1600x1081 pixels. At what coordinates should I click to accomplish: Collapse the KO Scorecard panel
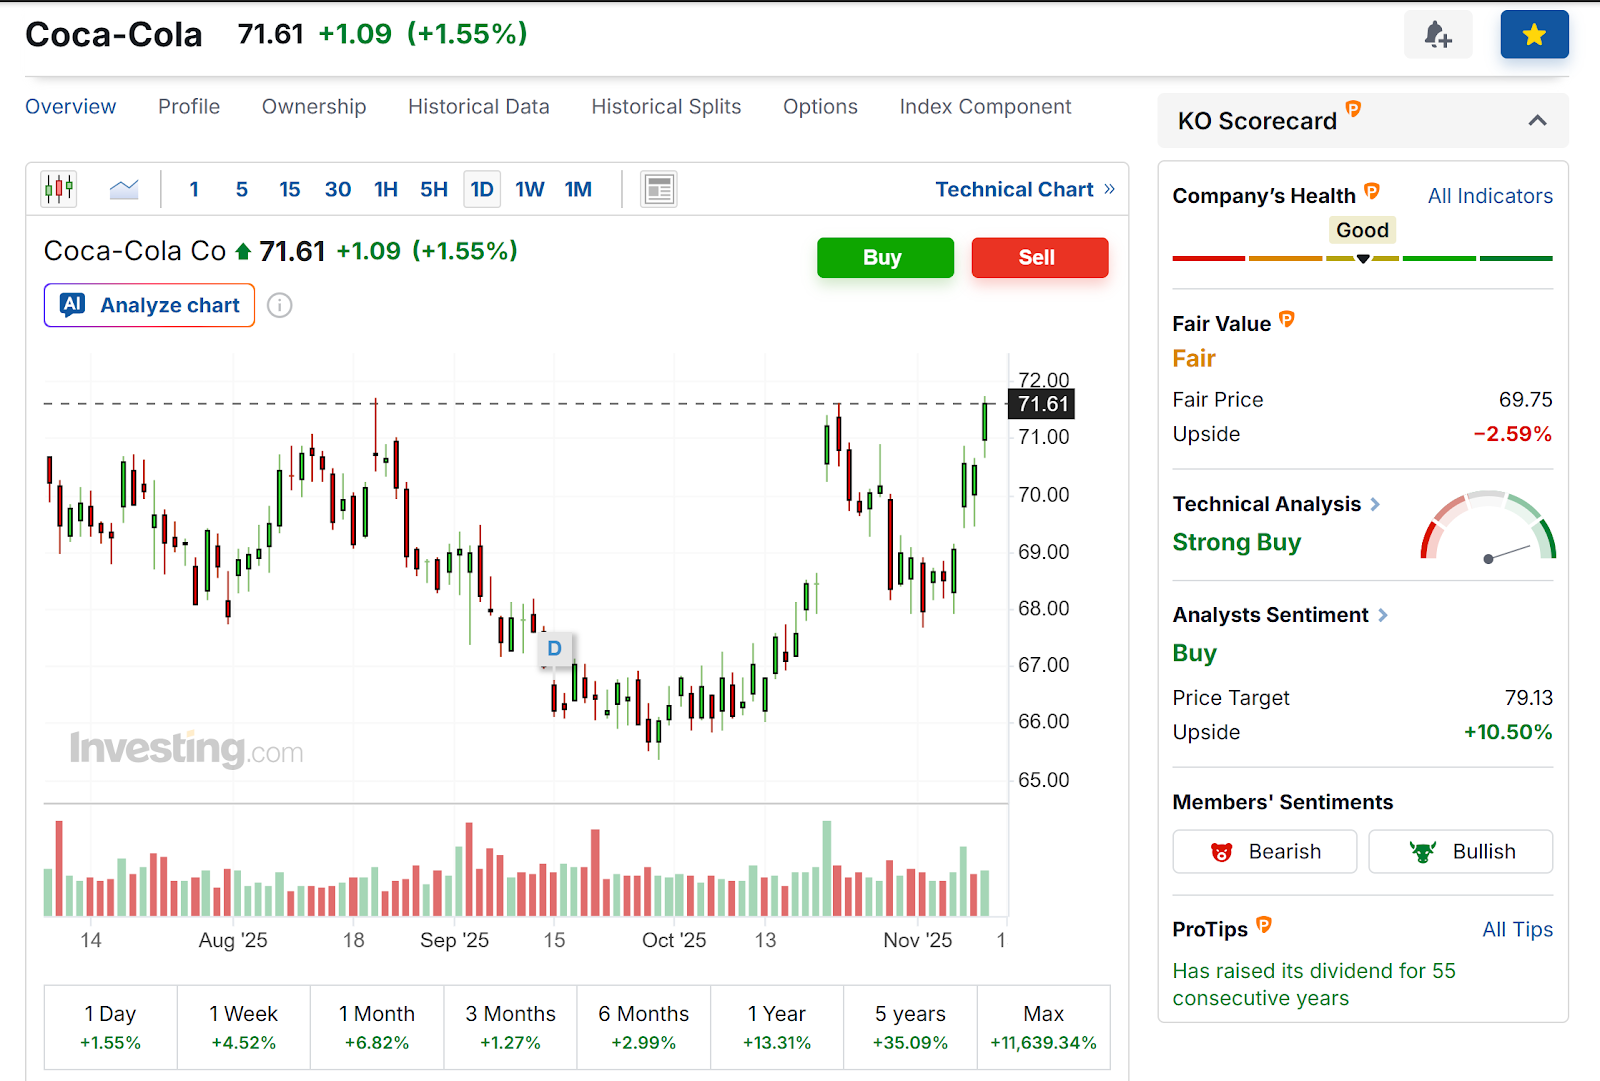pos(1537,120)
